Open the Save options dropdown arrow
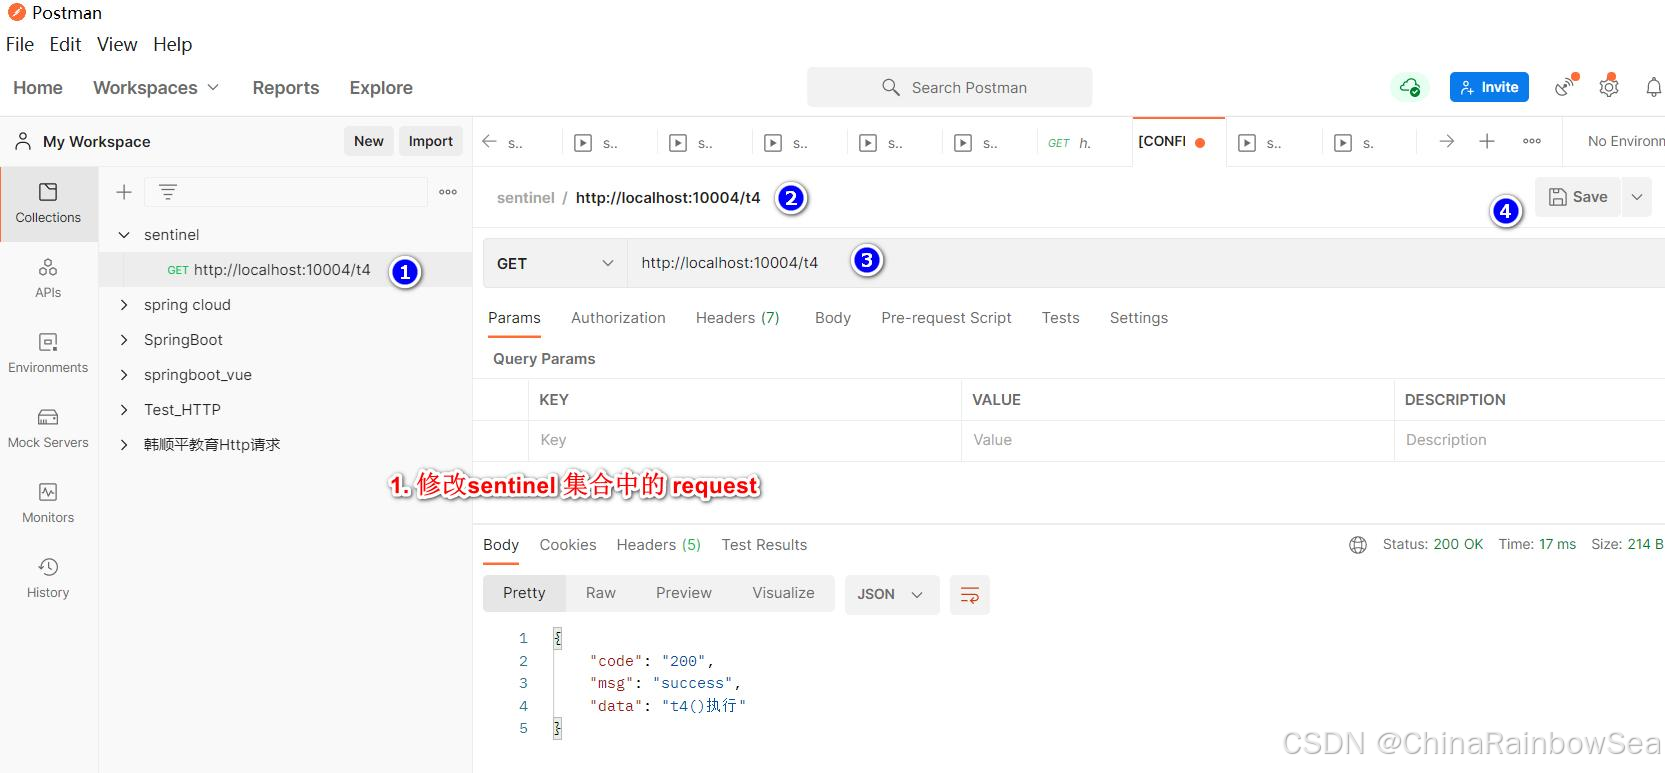The height and width of the screenshot is (773, 1665). point(1637,197)
